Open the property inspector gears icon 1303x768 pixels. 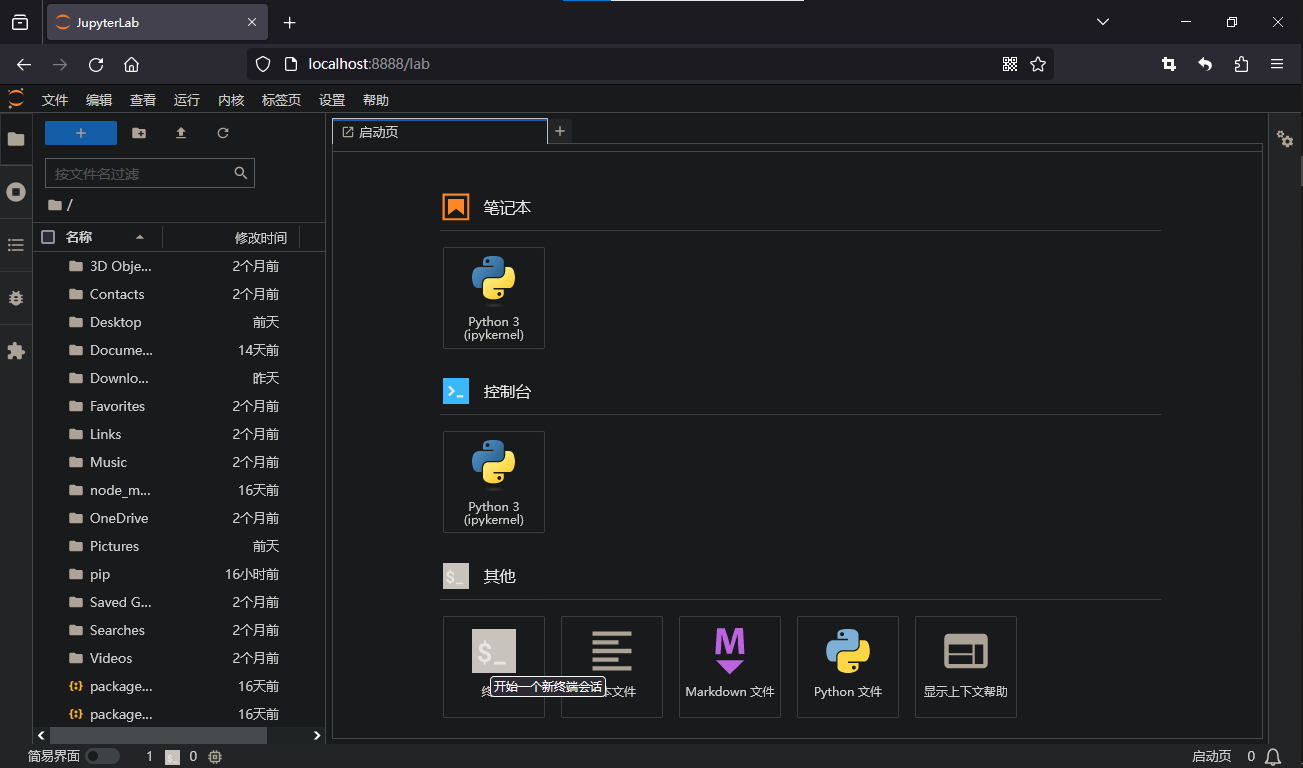point(1285,140)
